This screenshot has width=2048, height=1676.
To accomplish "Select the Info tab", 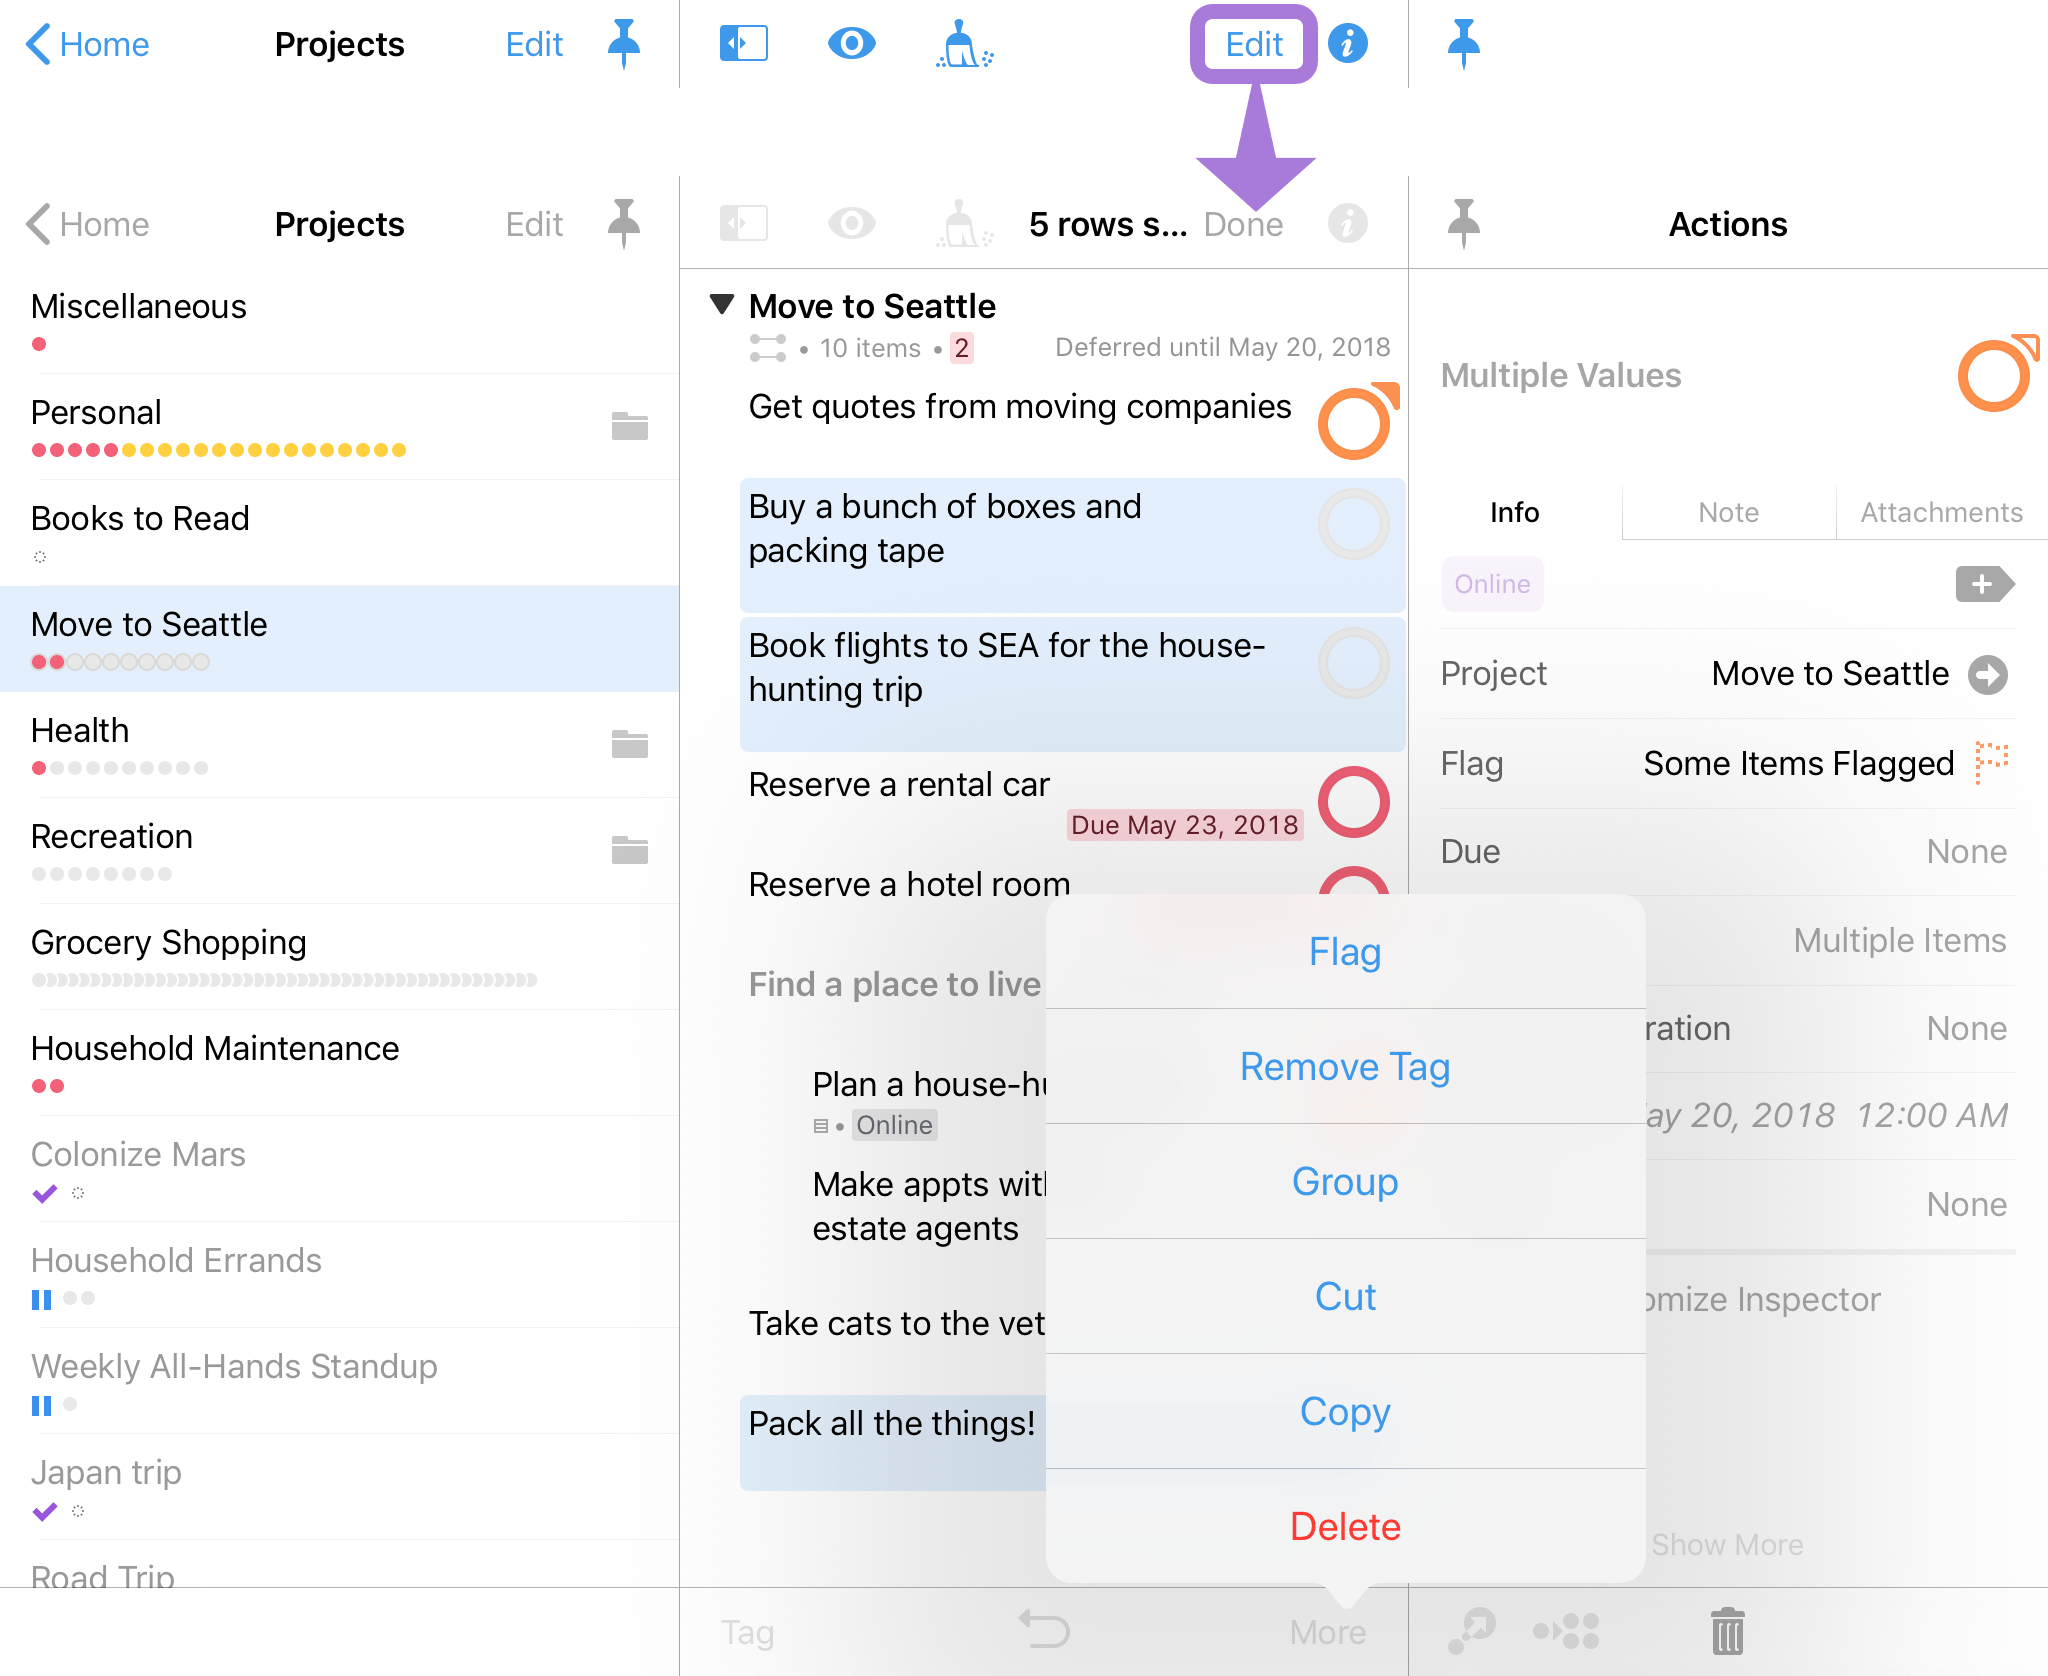I will [x=1514, y=512].
